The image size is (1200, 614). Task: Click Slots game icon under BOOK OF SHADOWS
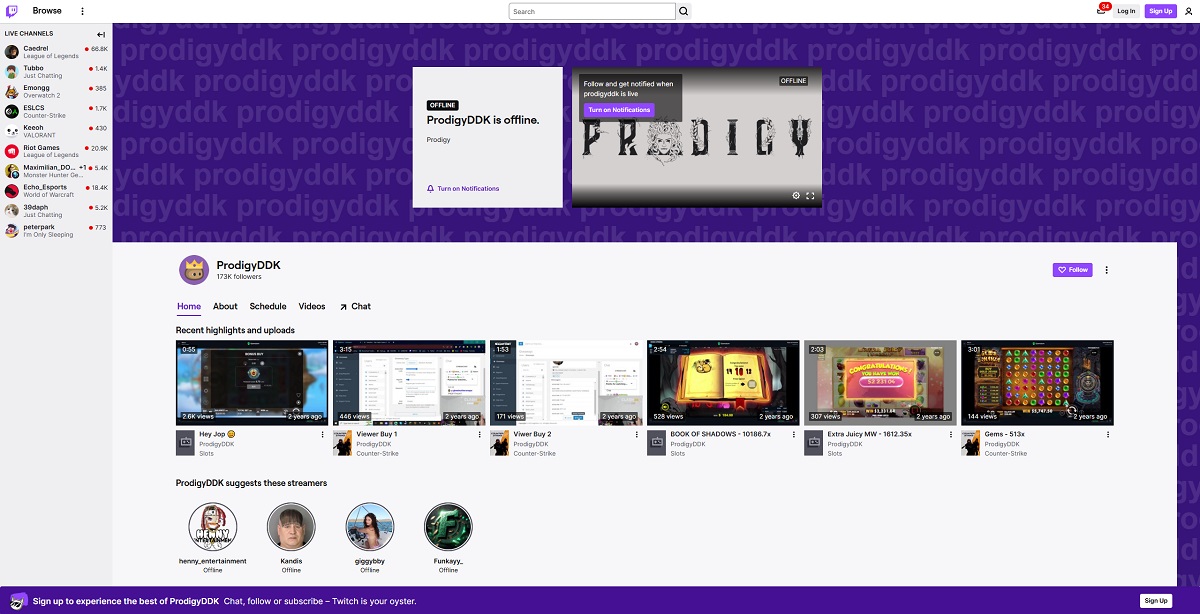click(656, 443)
